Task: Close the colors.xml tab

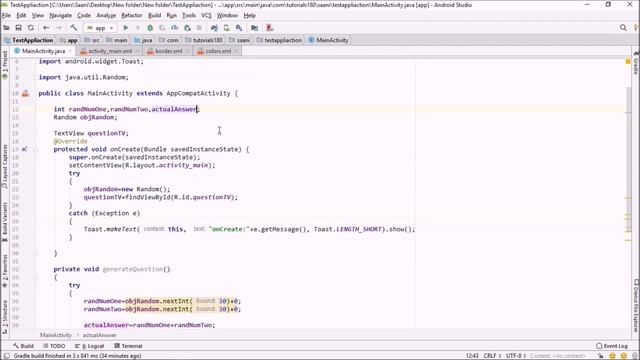Action: pos(236,51)
